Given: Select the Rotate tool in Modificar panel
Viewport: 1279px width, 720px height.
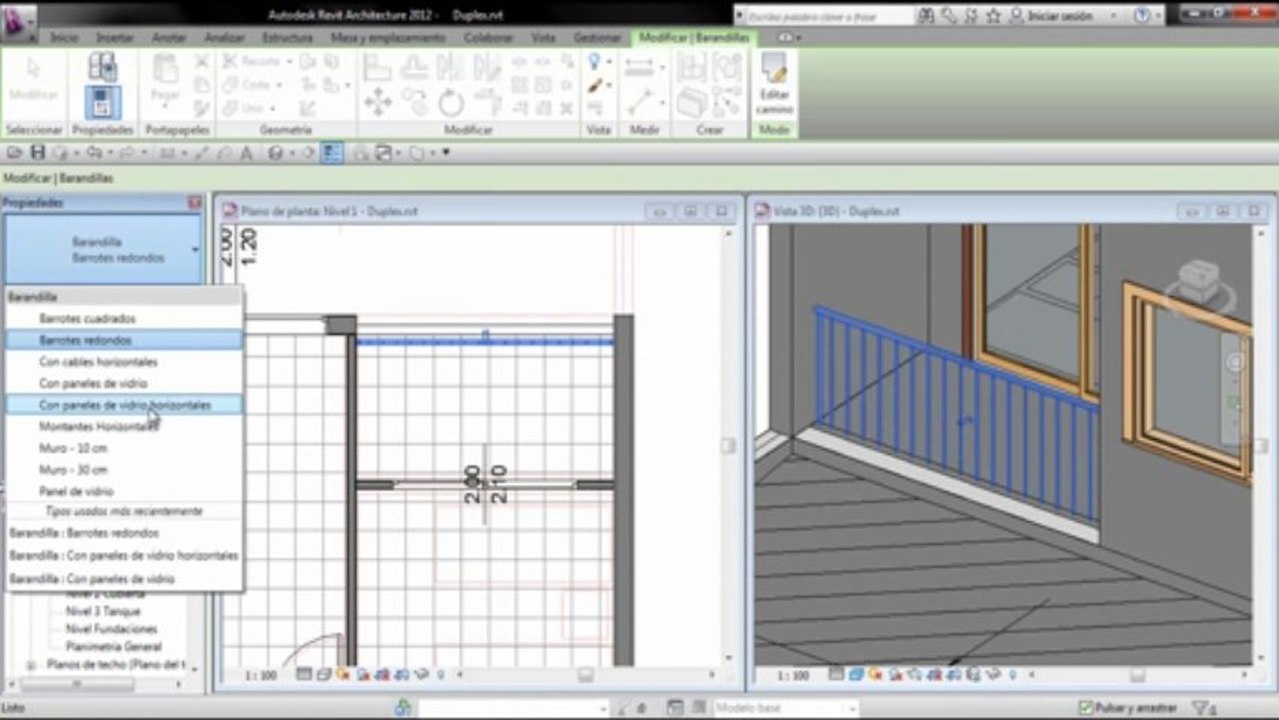Looking at the screenshot, I should pos(451,102).
